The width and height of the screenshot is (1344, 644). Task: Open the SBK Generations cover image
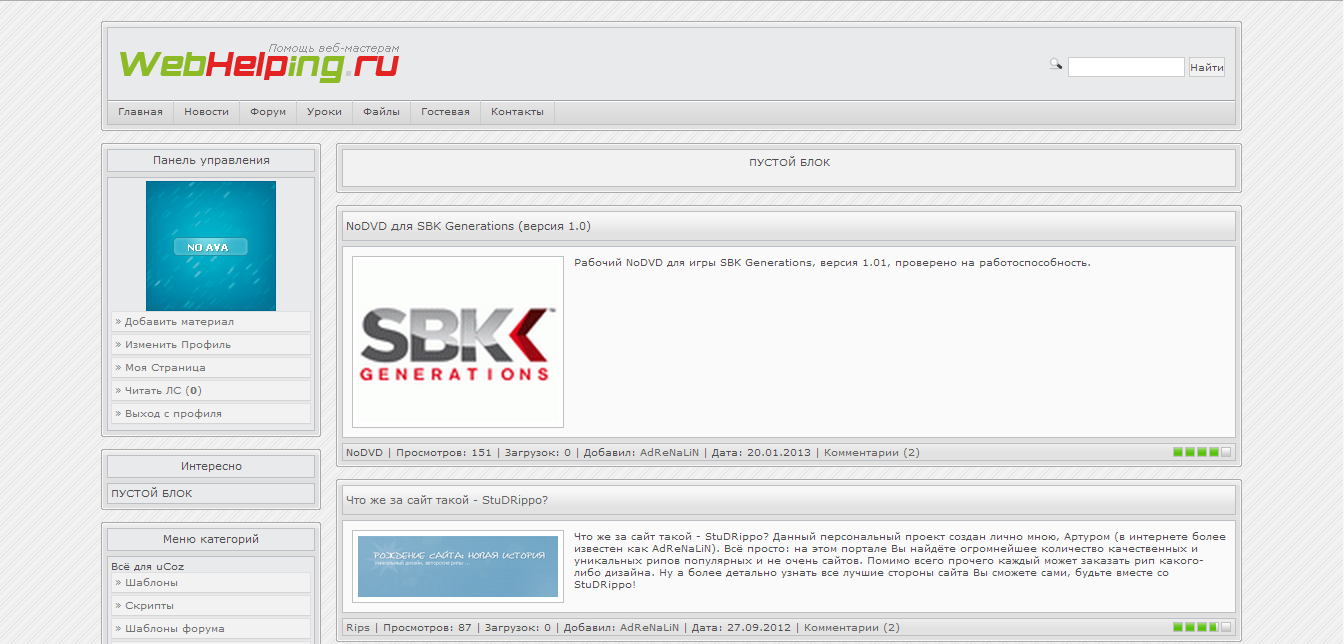pos(456,340)
